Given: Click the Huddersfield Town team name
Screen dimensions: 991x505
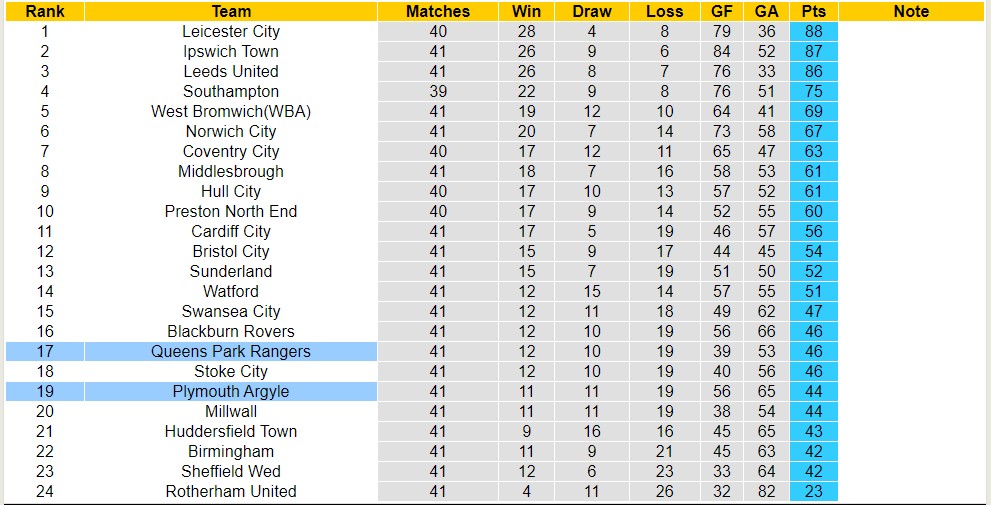Looking at the screenshot, I should 231,432.
